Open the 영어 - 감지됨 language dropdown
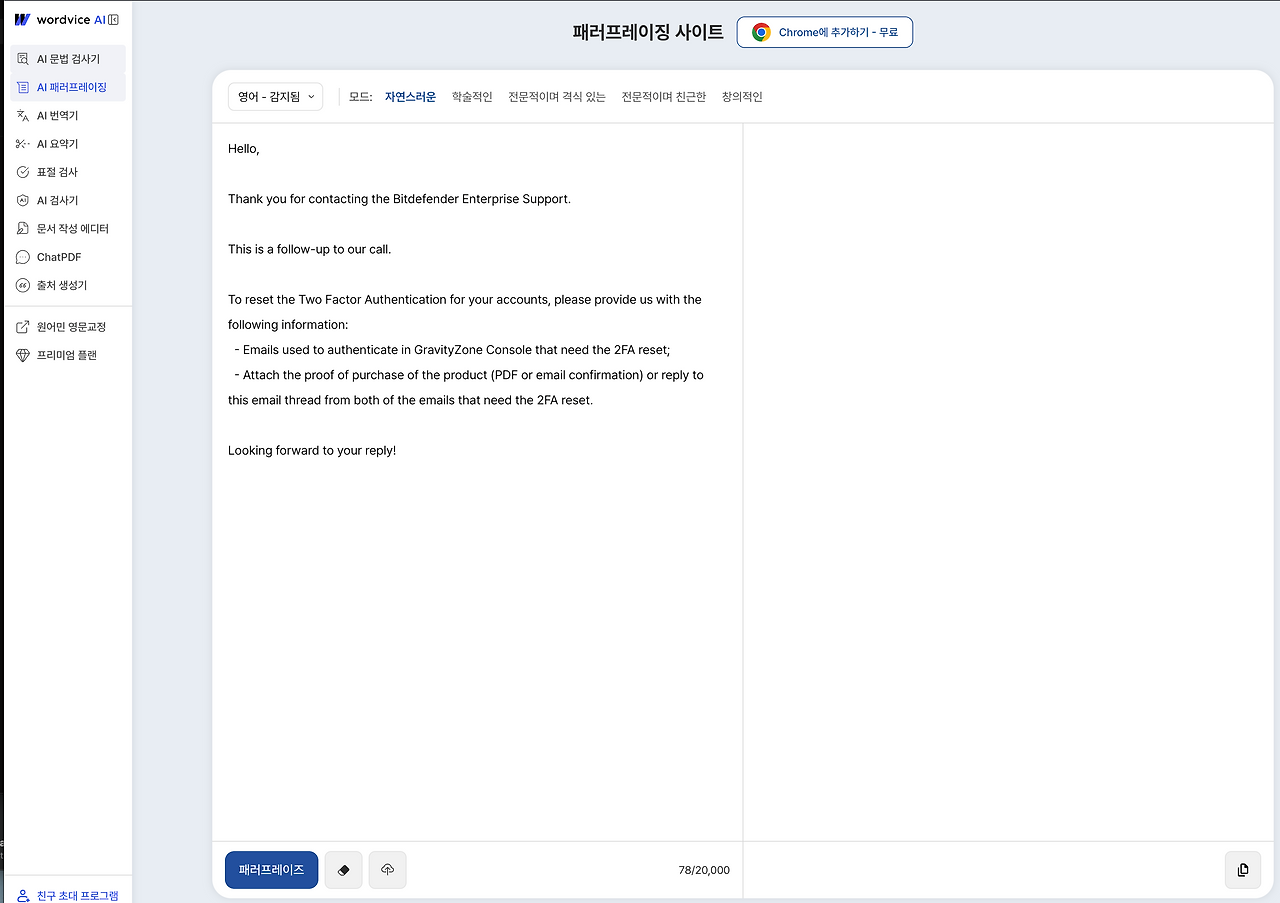 coord(275,96)
